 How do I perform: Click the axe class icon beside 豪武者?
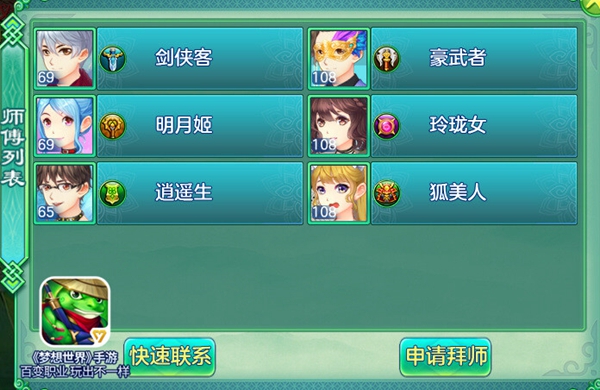point(386,59)
